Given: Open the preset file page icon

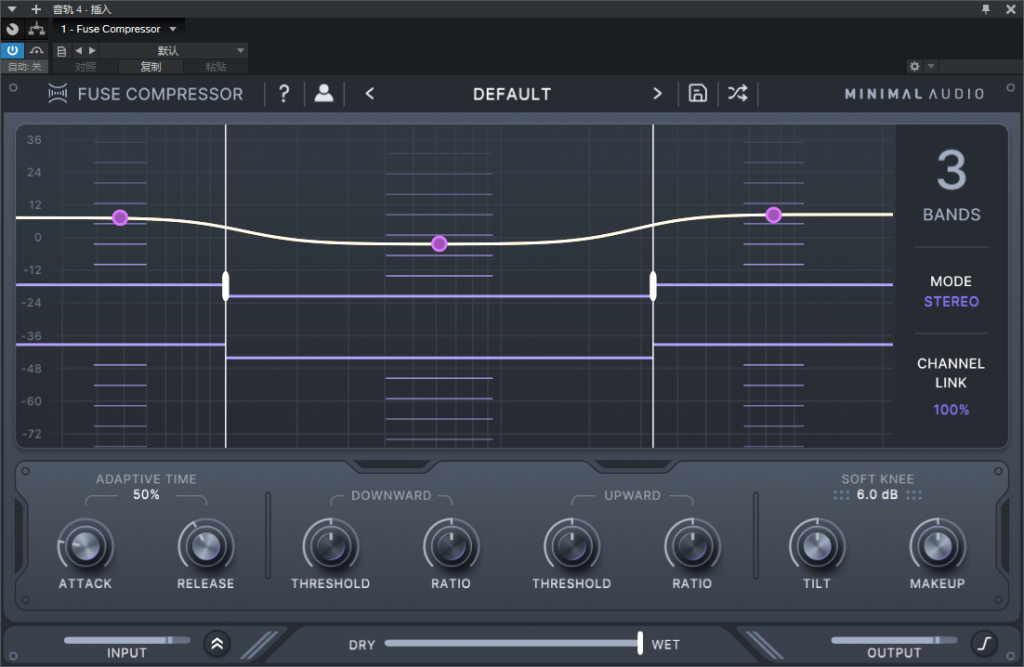Looking at the screenshot, I should pos(61,51).
